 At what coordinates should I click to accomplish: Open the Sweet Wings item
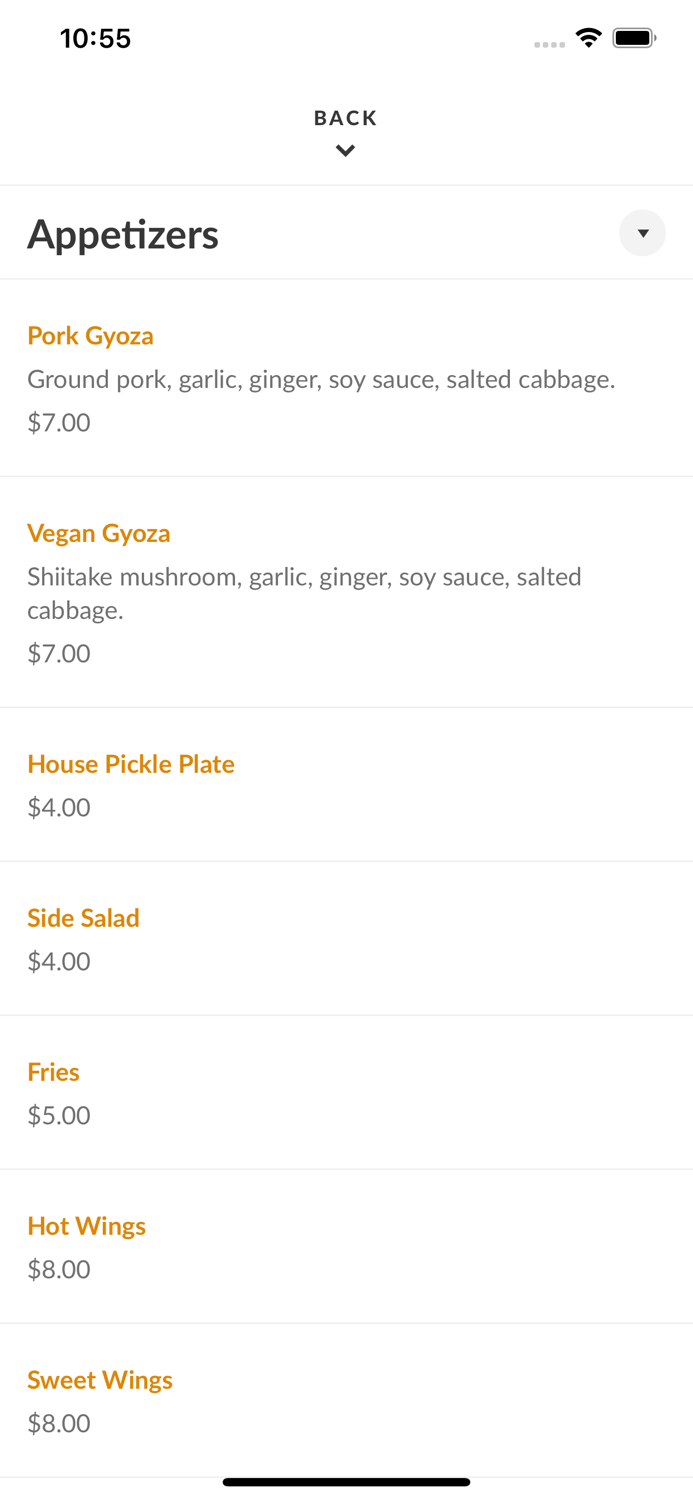click(100, 1380)
